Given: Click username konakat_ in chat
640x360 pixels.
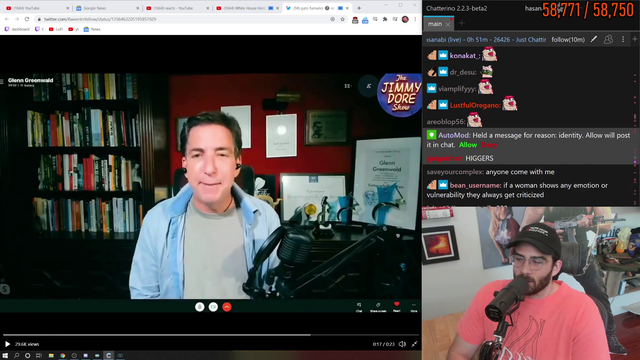Looking at the screenshot, I should (x=464, y=56).
